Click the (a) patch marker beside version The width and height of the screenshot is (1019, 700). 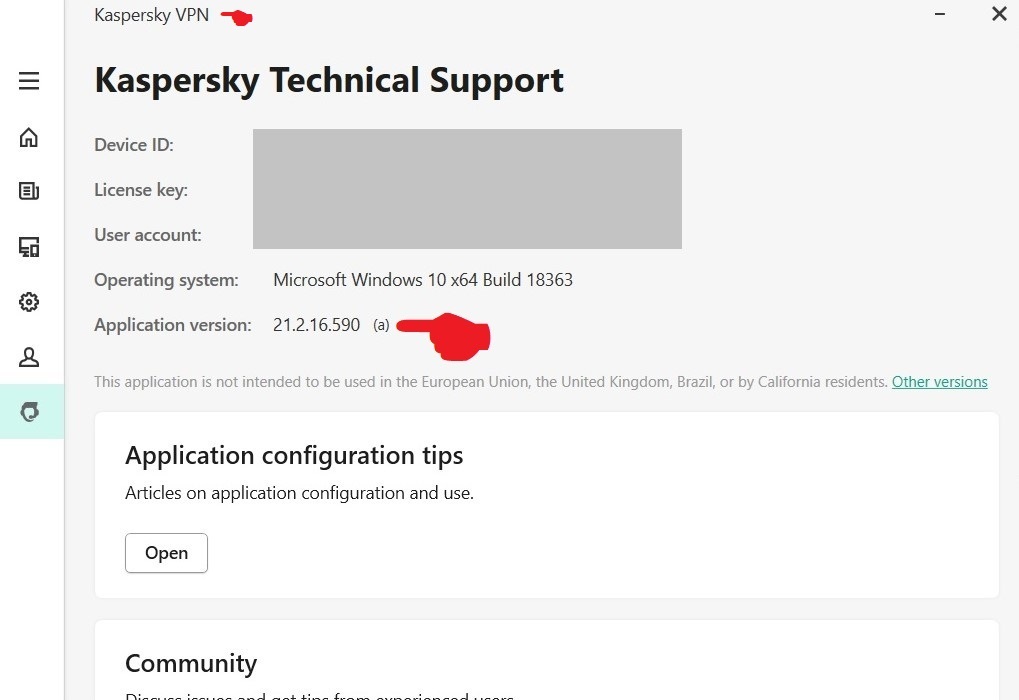tap(381, 325)
